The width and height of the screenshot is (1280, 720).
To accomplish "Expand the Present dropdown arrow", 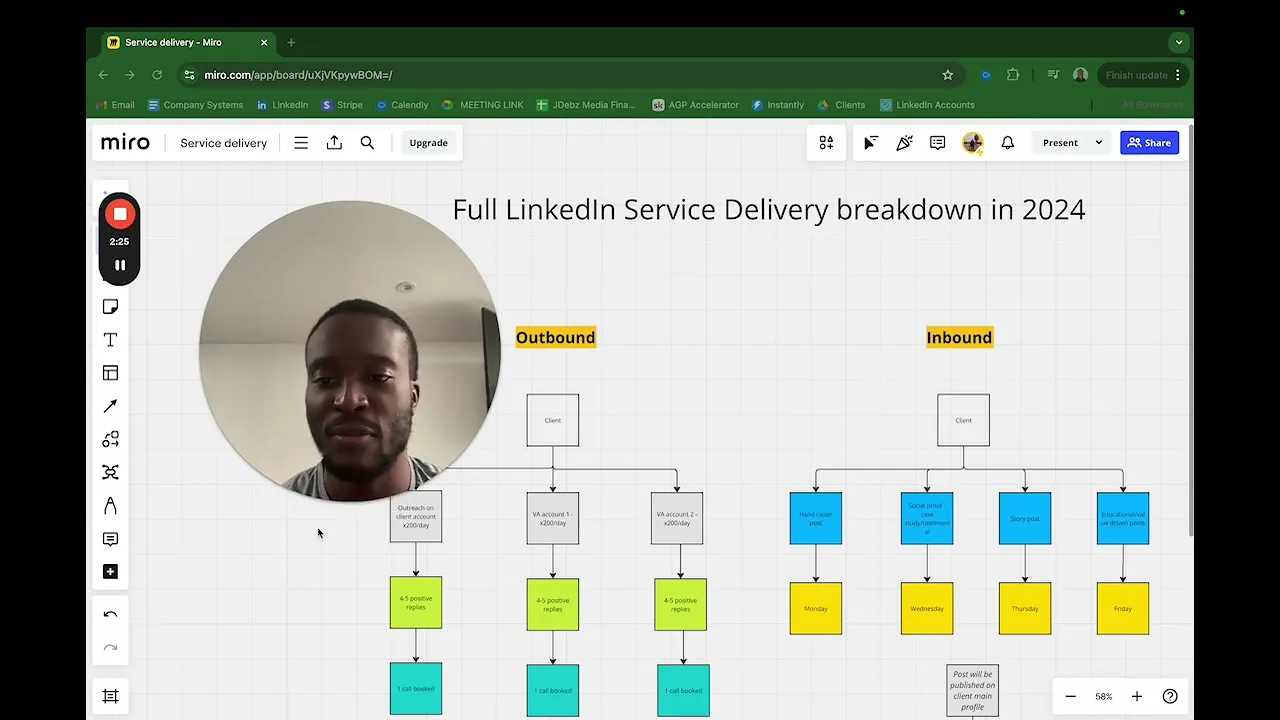I will tap(1098, 143).
